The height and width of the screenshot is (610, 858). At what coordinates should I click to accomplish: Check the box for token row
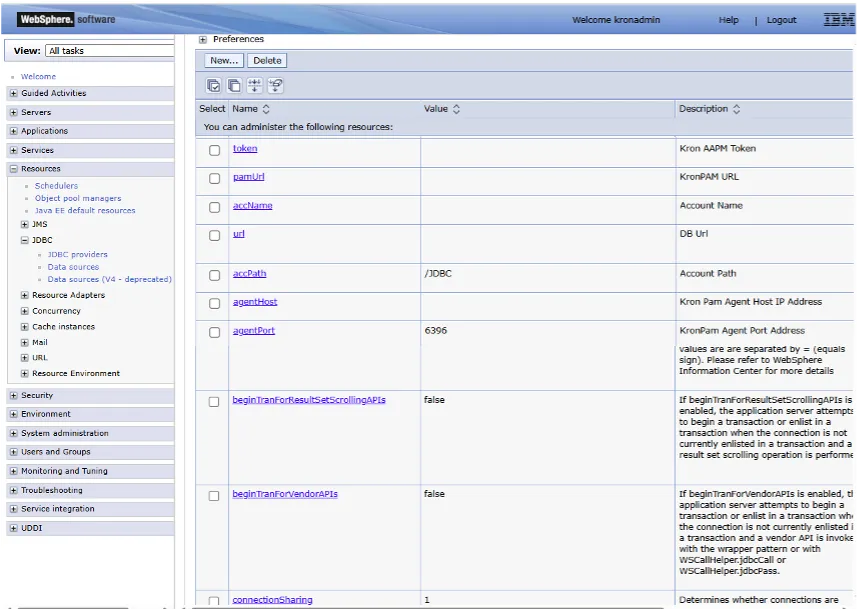[x=214, y=150]
